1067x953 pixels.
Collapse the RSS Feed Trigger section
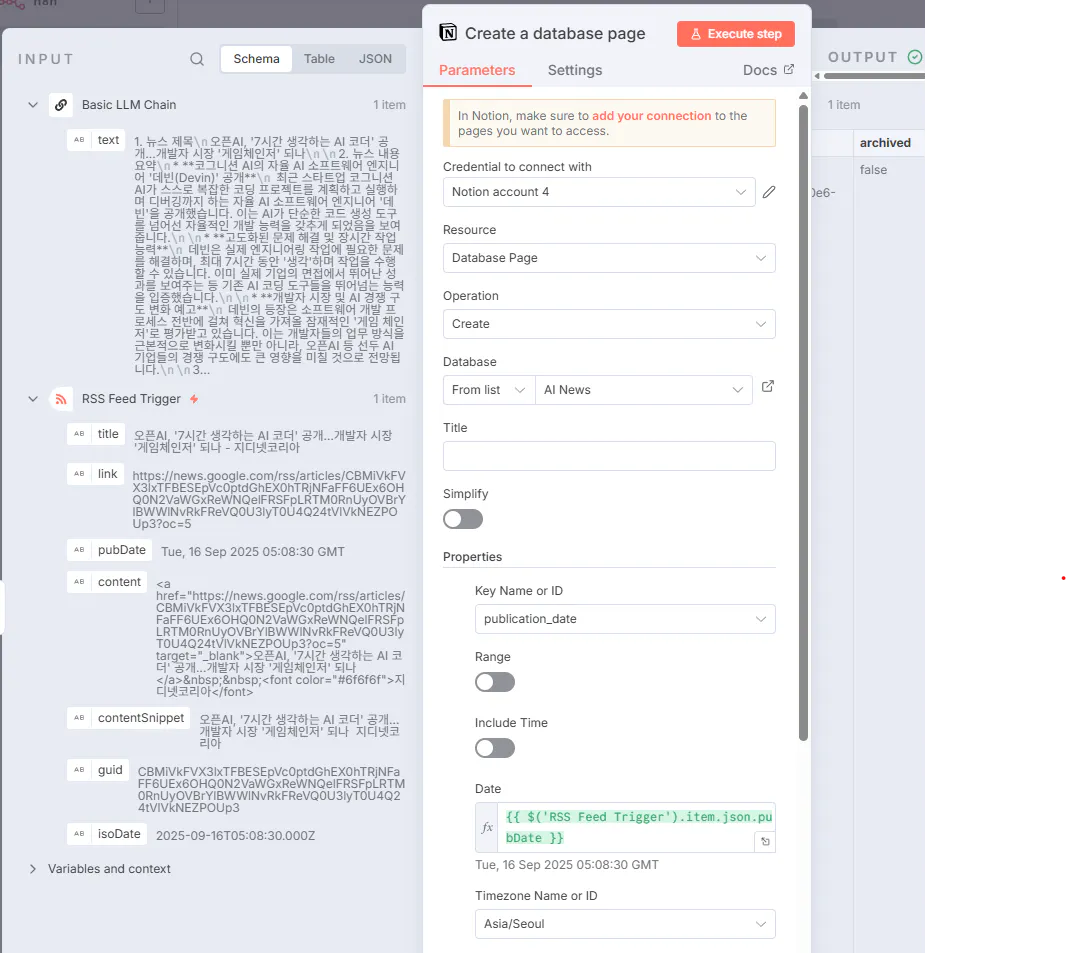click(33, 399)
